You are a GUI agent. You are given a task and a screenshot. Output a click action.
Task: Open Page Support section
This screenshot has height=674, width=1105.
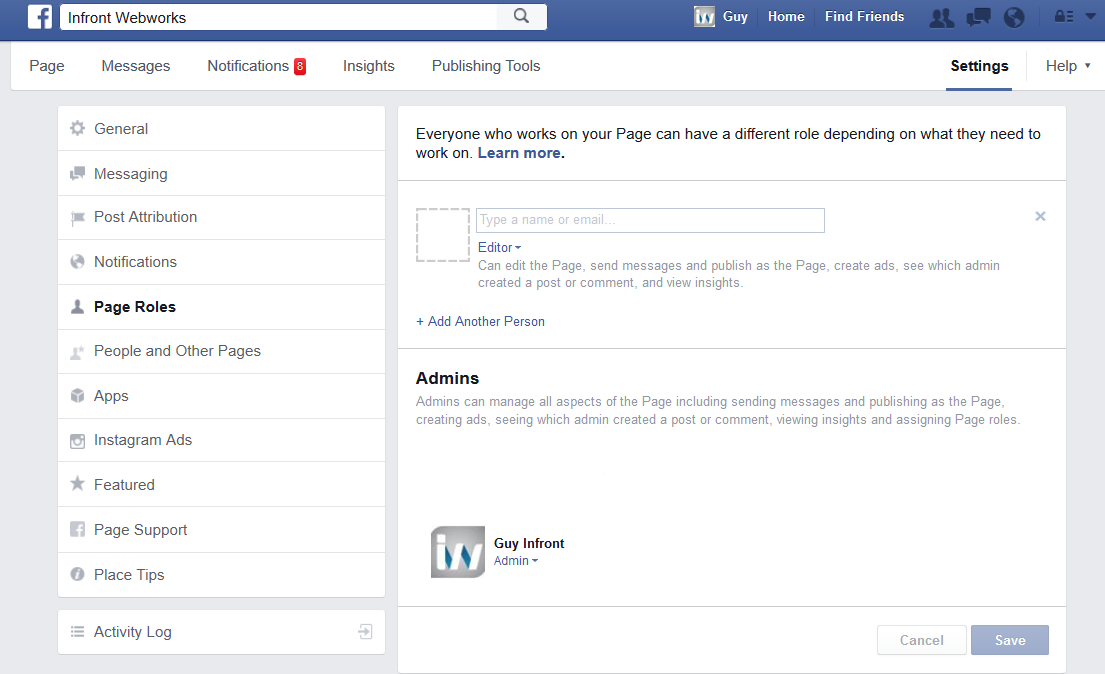point(221,529)
